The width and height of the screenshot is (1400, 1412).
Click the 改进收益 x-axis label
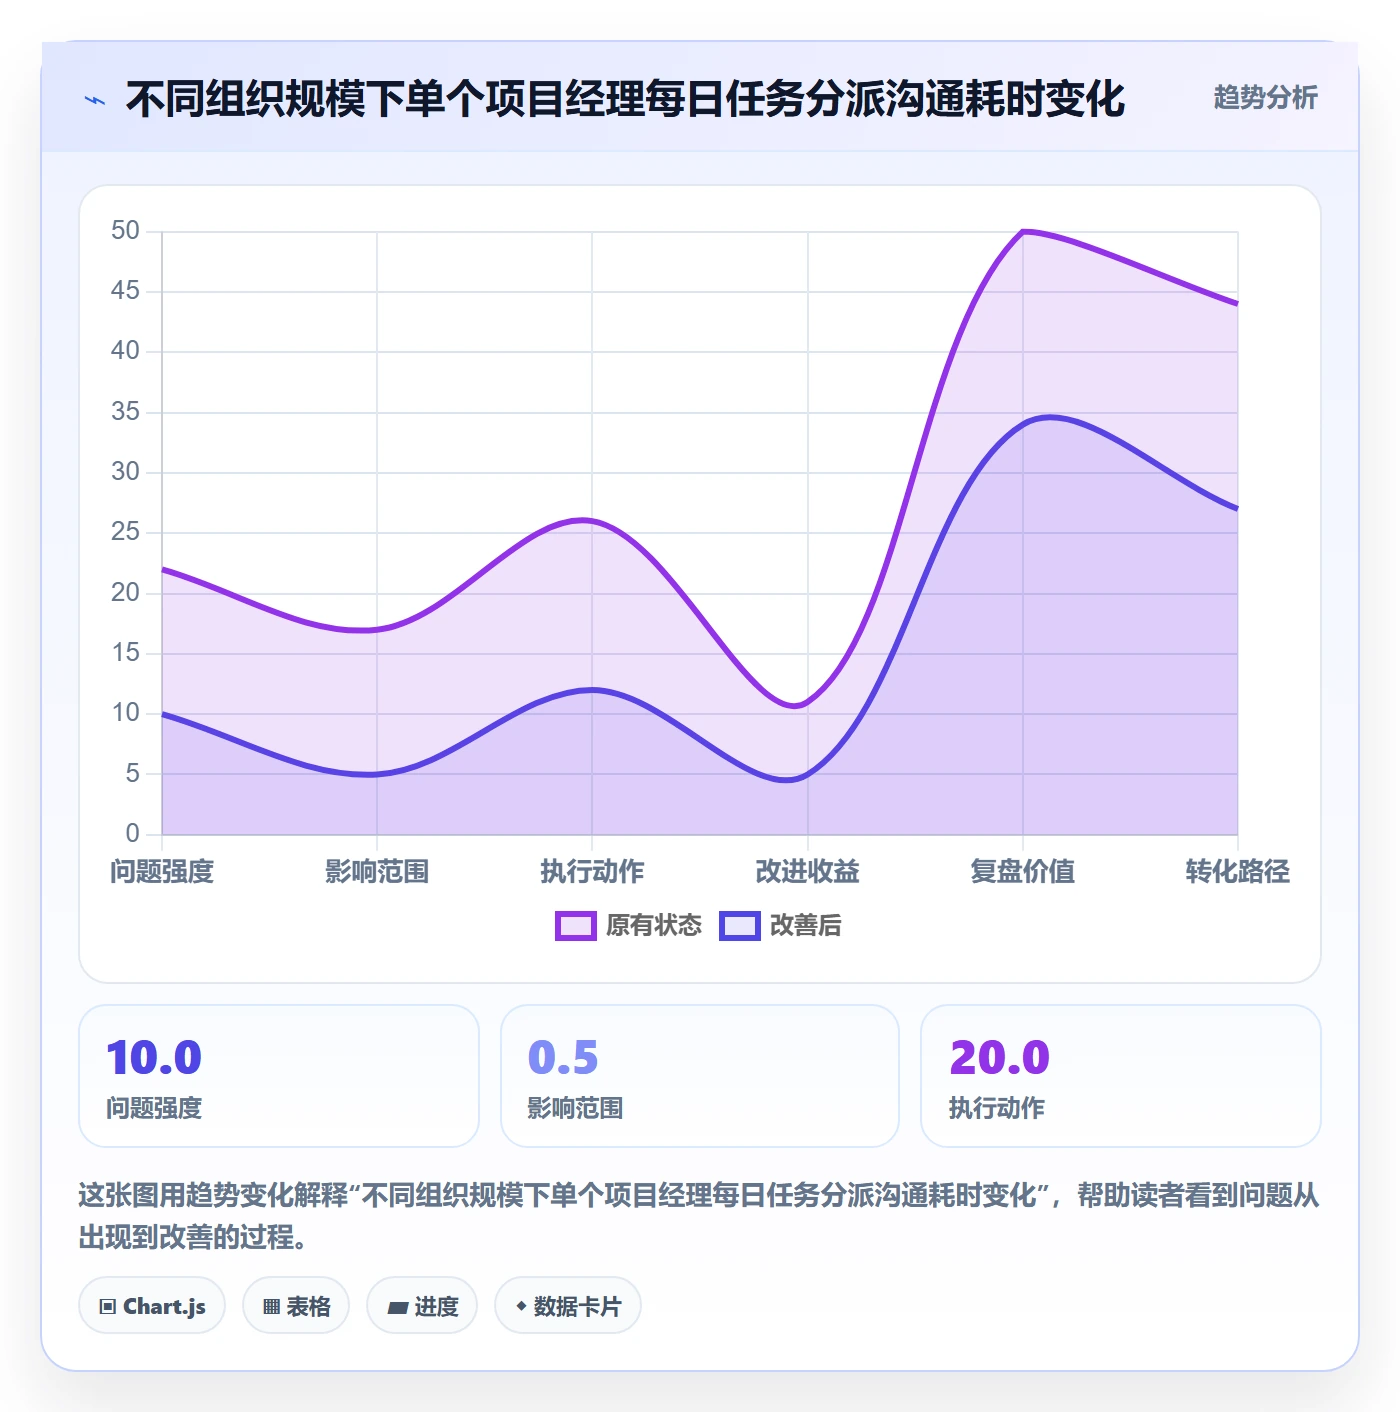coord(808,872)
